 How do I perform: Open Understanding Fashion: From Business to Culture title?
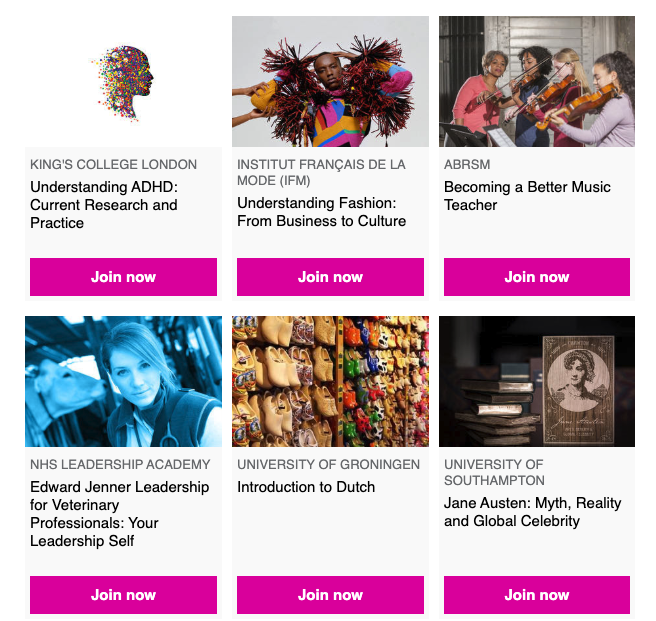pos(321,212)
